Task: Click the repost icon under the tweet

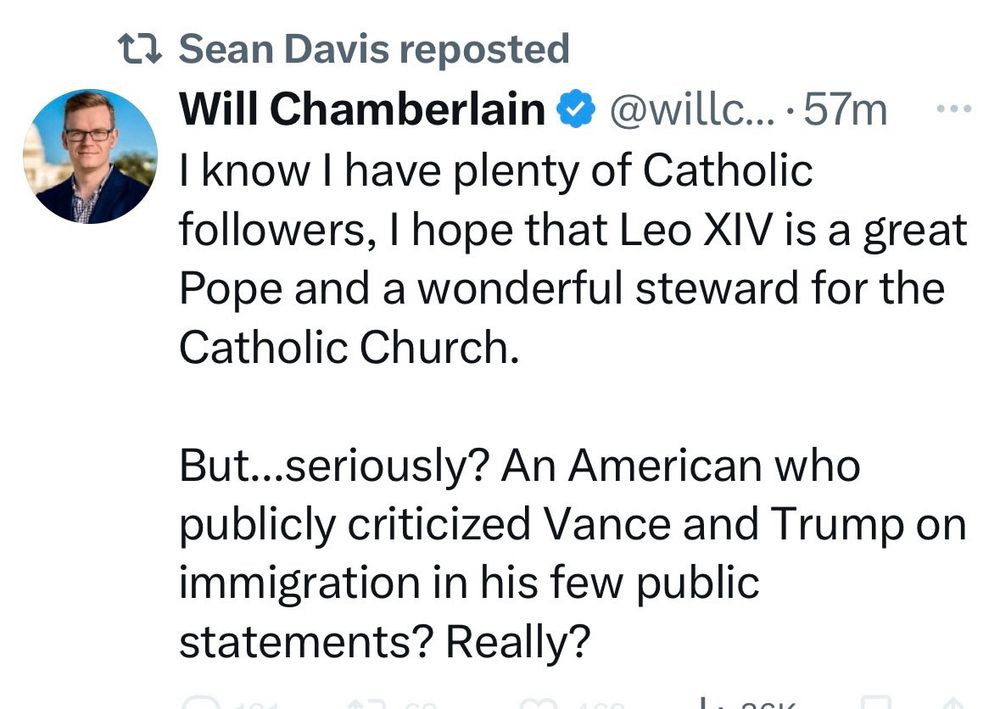Action: (364, 704)
